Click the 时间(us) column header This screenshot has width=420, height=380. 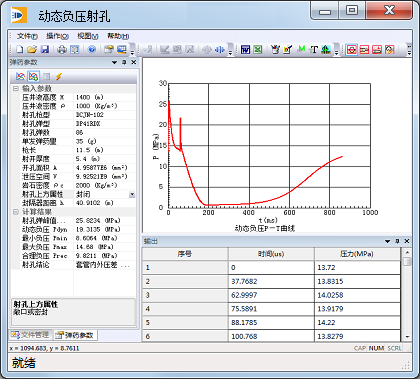[x=271, y=254]
